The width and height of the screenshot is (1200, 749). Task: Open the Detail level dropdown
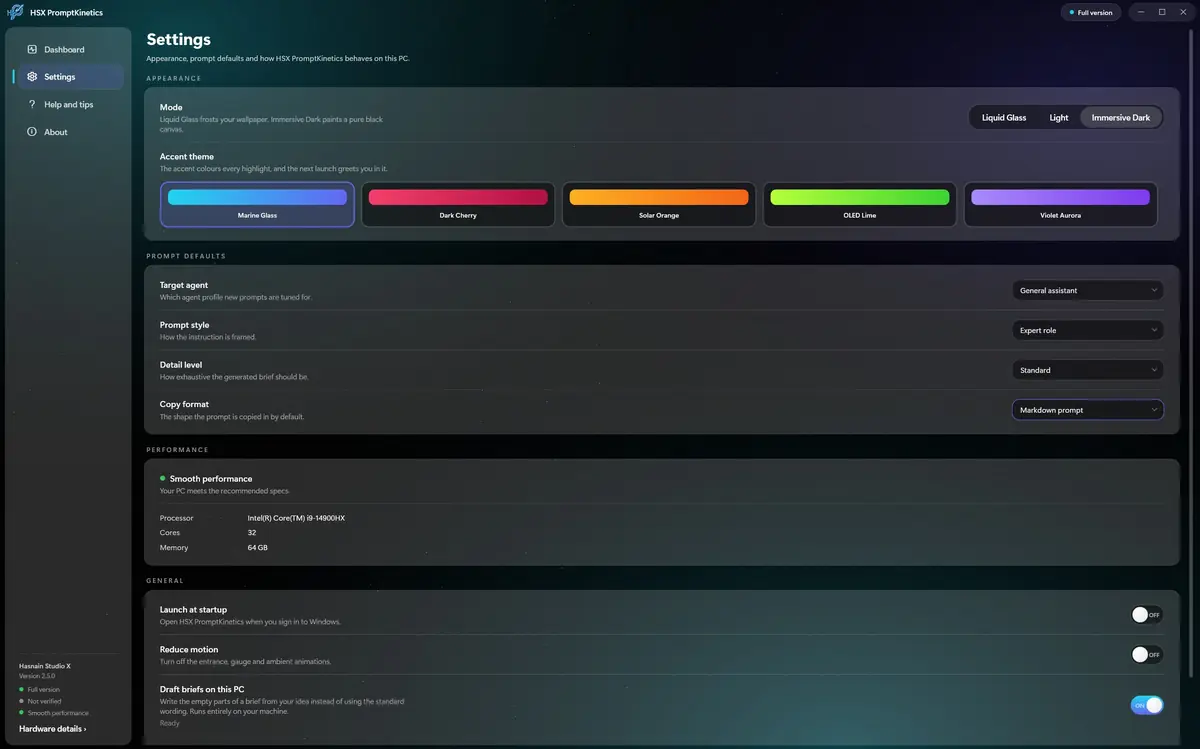tap(1088, 370)
